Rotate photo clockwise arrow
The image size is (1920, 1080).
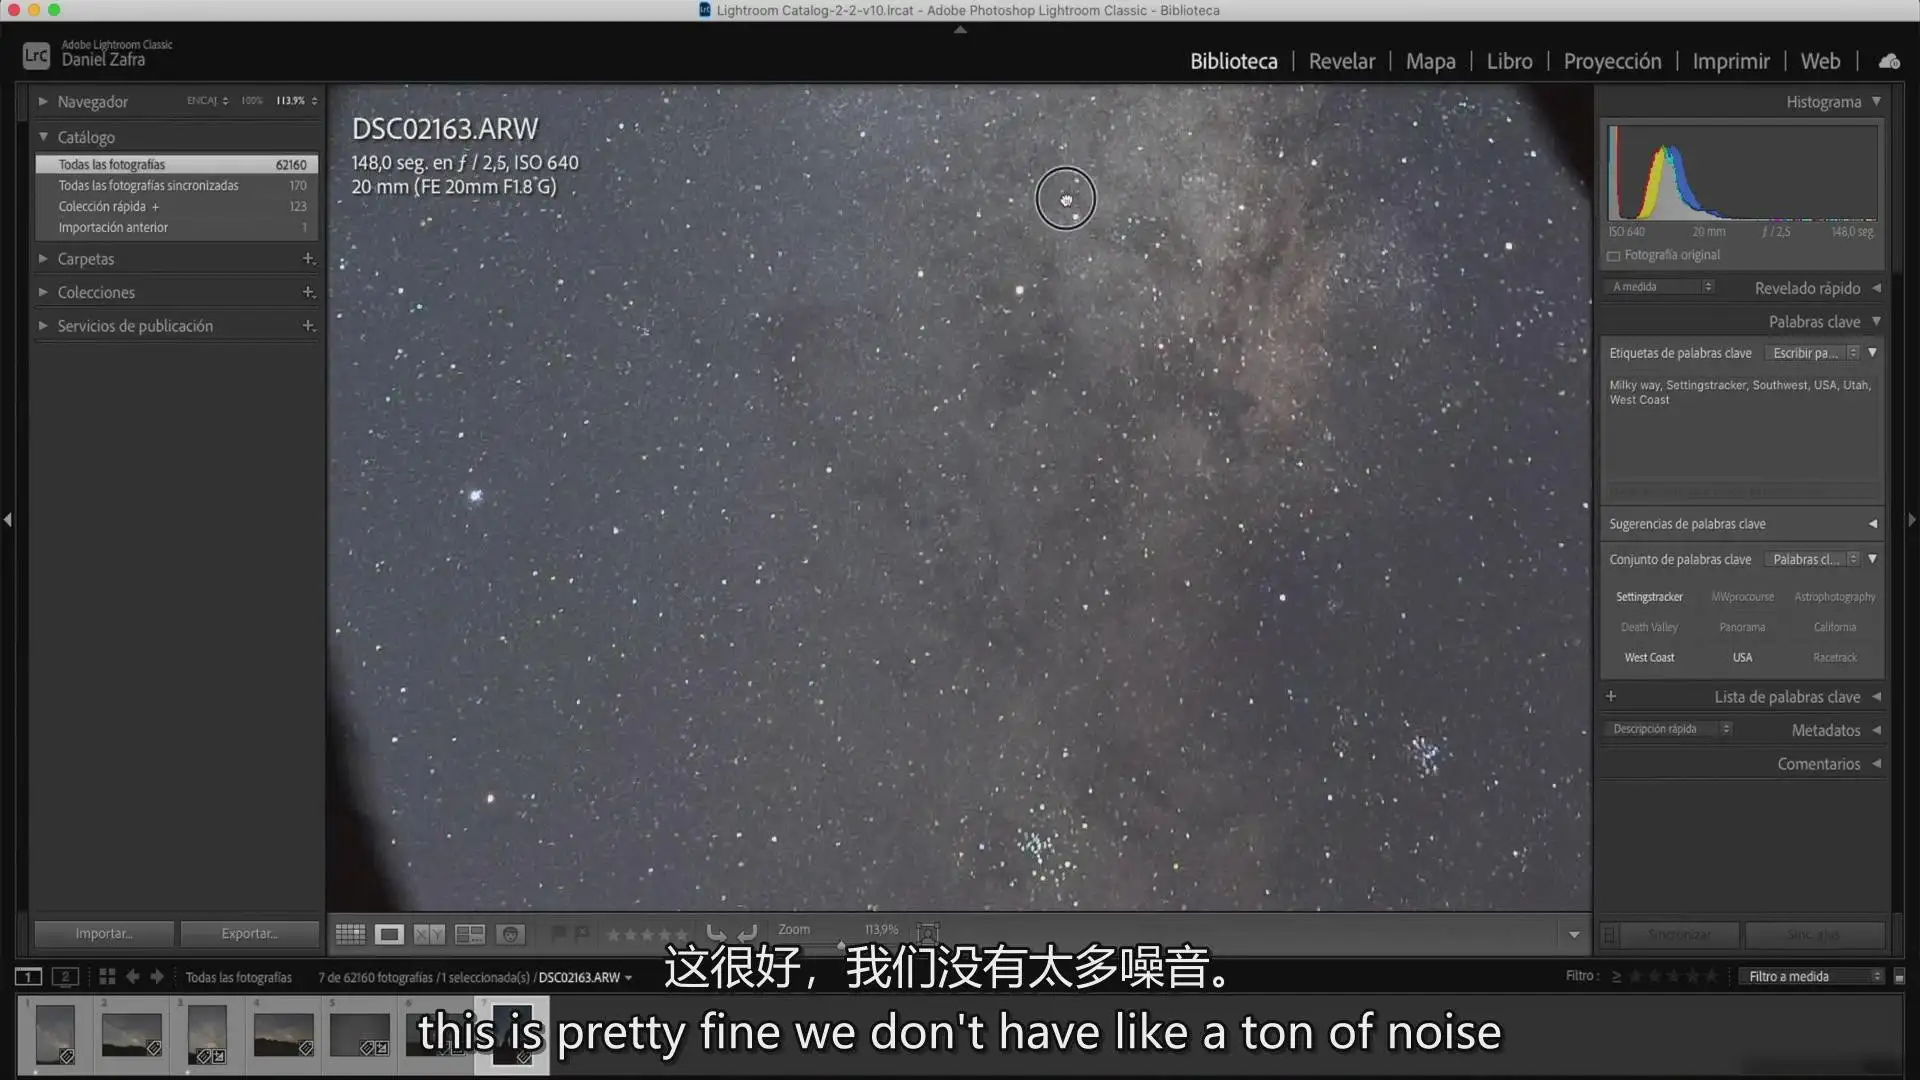747,933
